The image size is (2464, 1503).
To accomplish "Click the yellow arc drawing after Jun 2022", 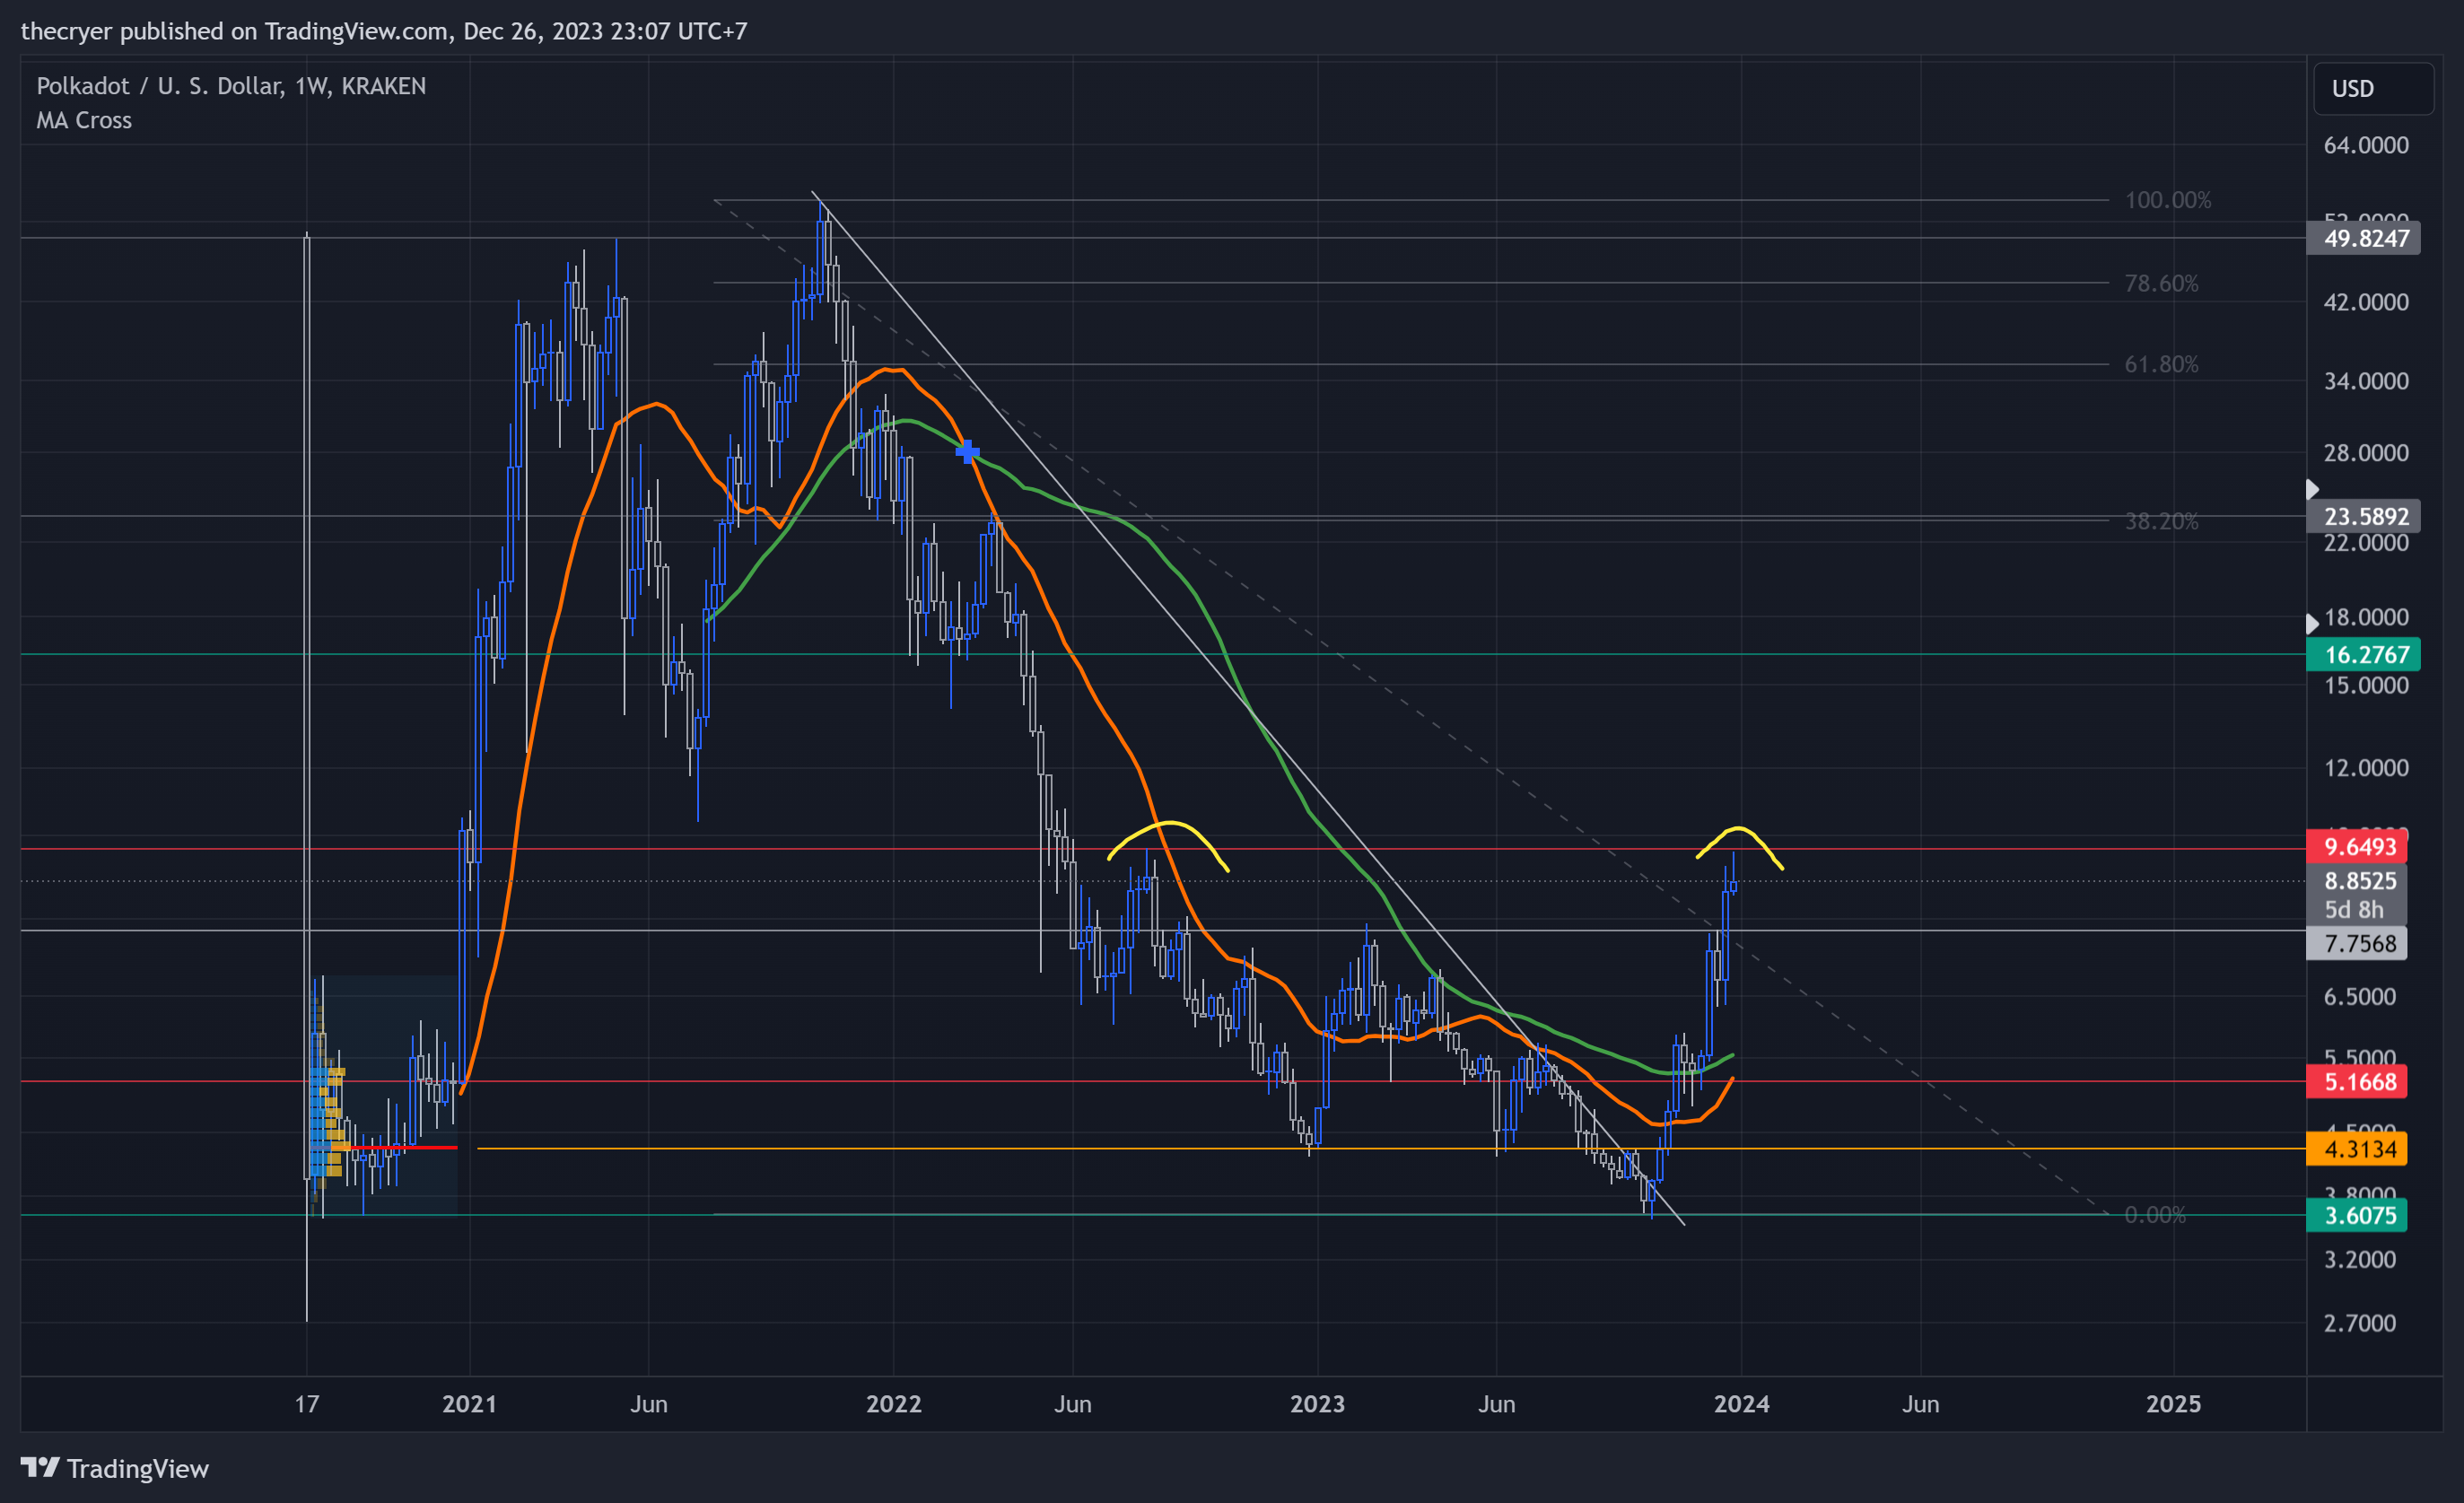I will tap(1168, 823).
